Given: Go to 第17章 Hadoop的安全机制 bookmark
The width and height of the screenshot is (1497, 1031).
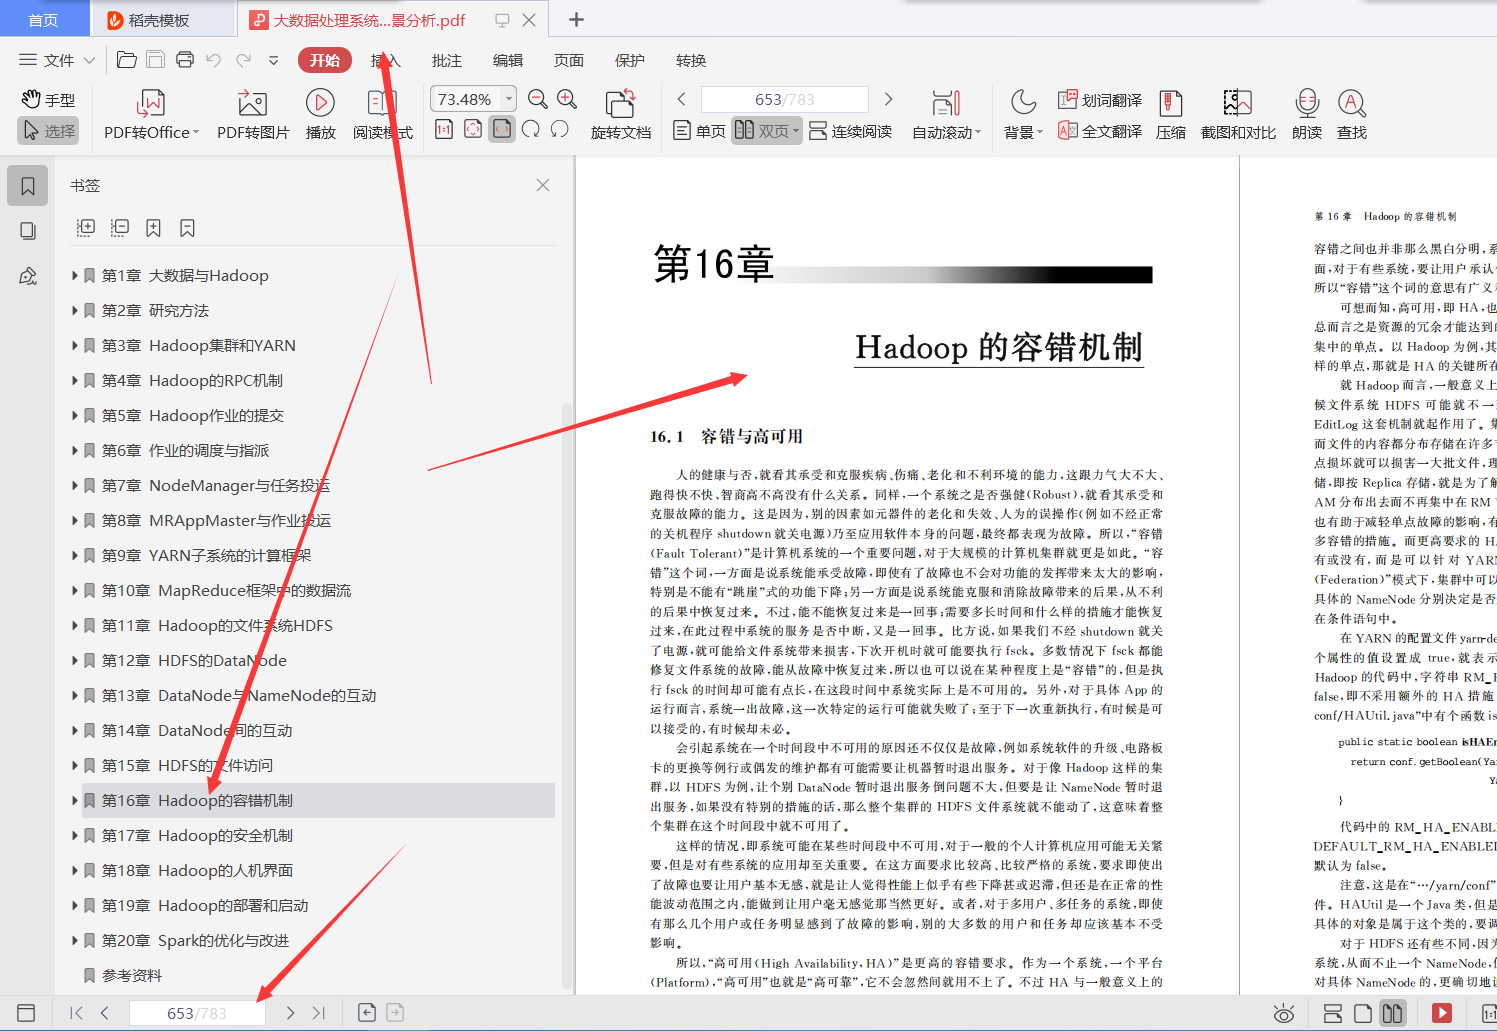Looking at the screenshot, I should click(197, 835).
